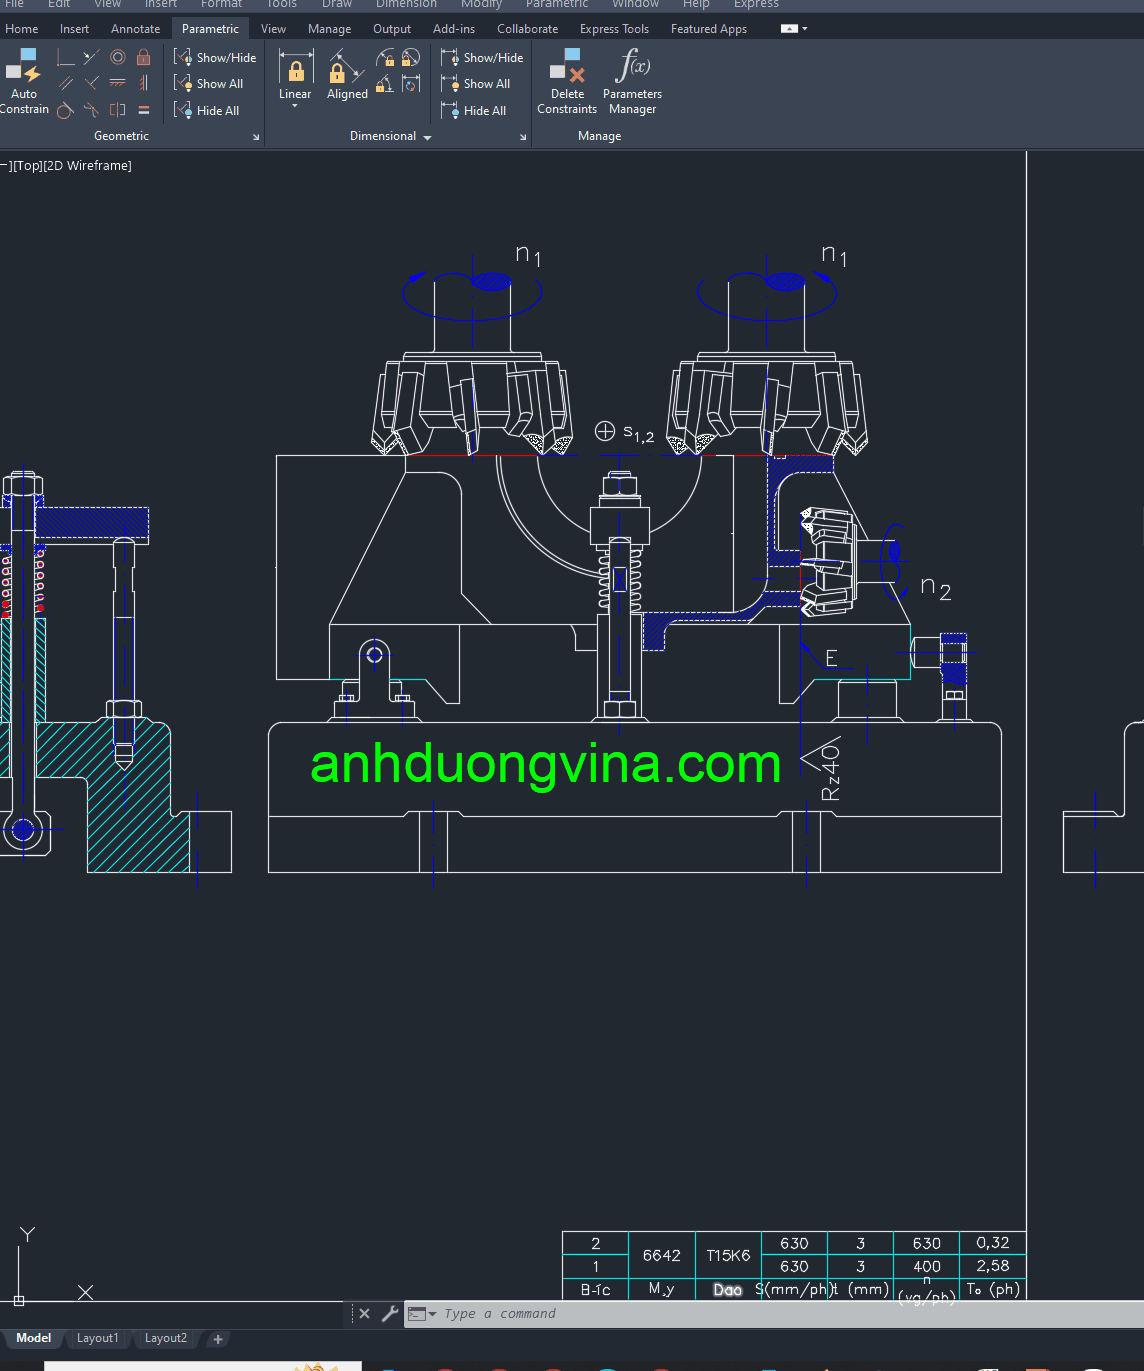Open the Linear constraint dropdown arrow
This screenshot has height=1371, width=1144.
295,106
